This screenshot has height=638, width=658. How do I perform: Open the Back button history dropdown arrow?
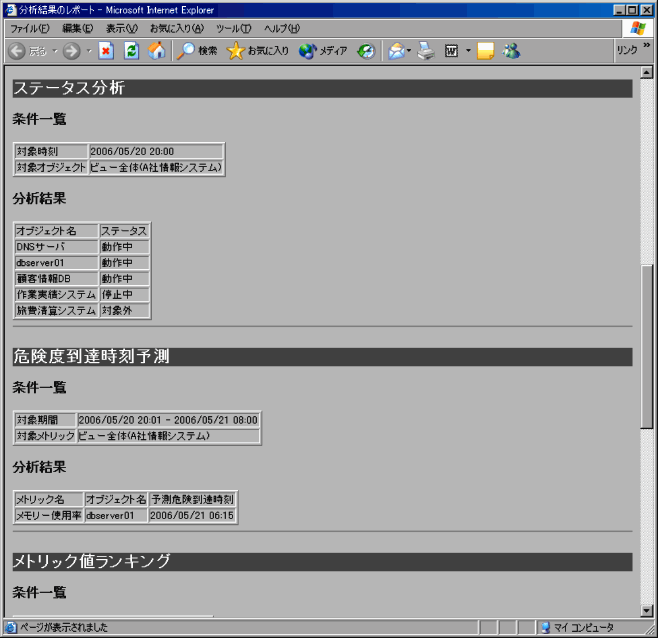[55, 51]
